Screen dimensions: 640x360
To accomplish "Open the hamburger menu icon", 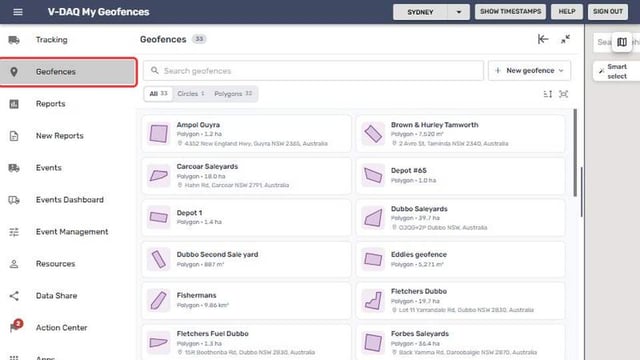I will point(18,12).
